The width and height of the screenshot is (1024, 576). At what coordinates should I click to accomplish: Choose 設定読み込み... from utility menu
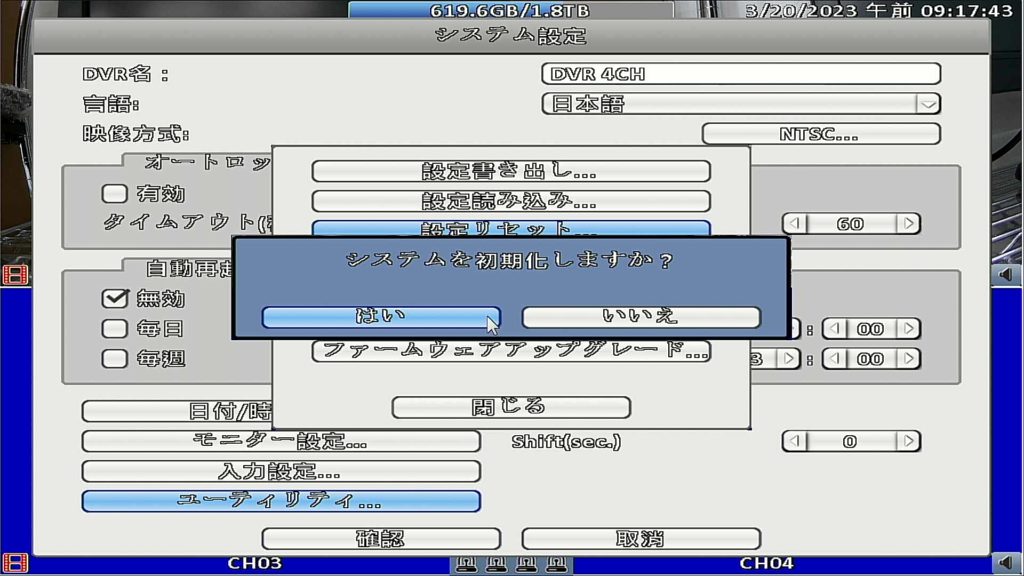point(510,202)
